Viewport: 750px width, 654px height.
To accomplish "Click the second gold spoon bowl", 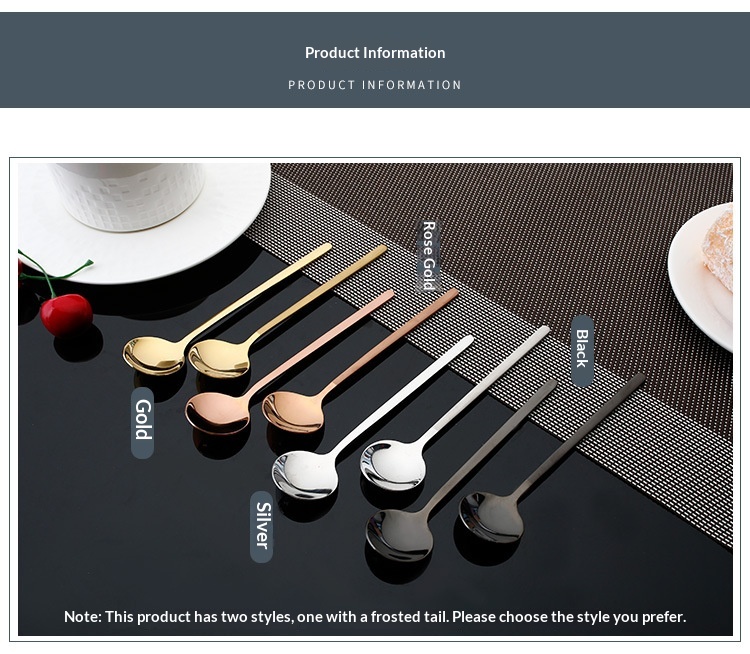I will click(220, 359).
